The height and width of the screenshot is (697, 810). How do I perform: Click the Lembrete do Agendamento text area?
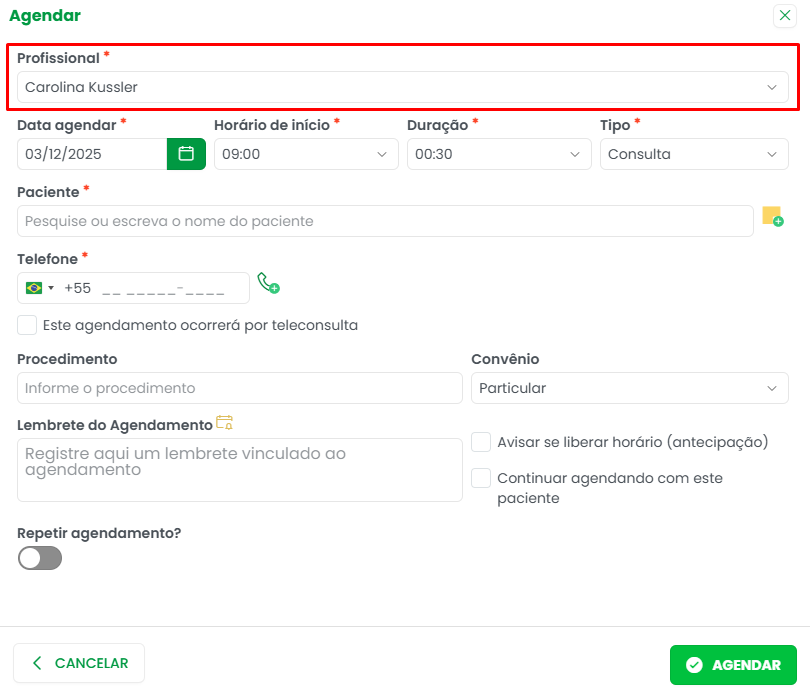click(x=239, y=469)
